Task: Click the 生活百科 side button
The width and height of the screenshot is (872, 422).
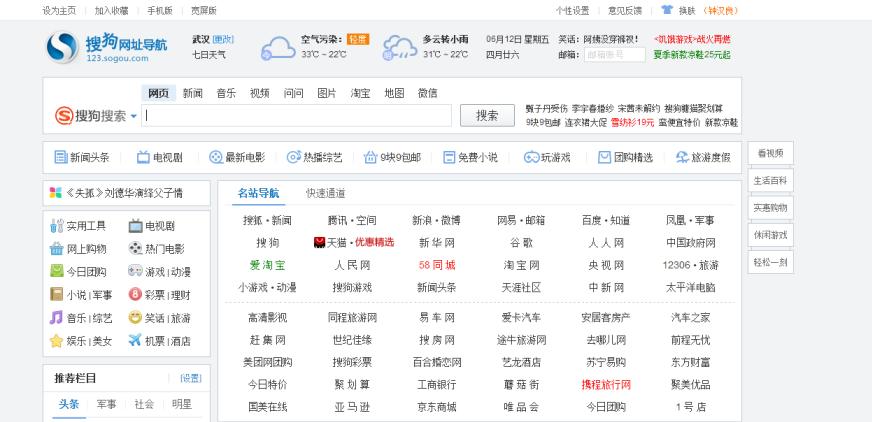Action: click(770, 181)
